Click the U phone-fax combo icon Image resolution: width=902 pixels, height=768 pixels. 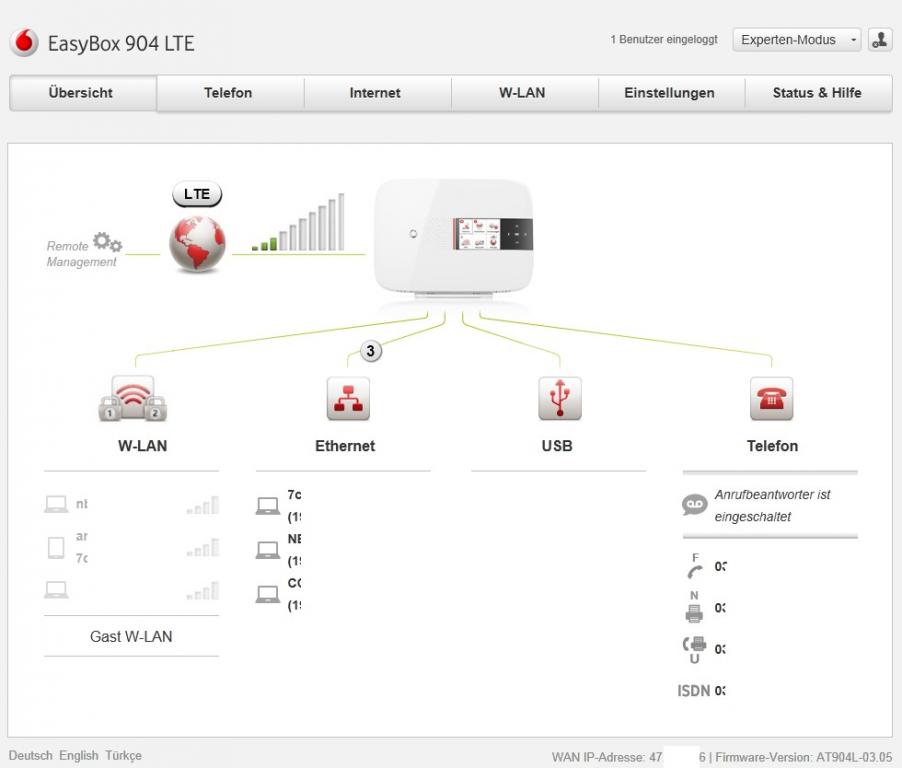pyautogui.click(x=694, y=649)
